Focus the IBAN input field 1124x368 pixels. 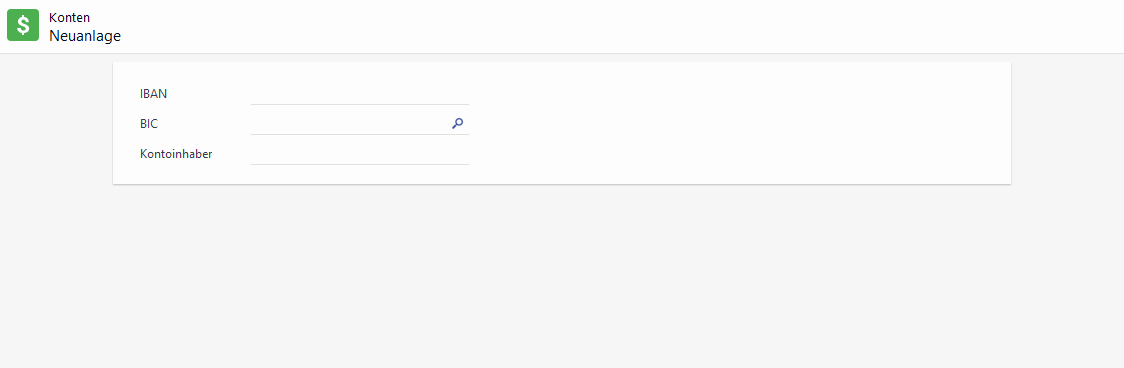click(x=360, y=93)
